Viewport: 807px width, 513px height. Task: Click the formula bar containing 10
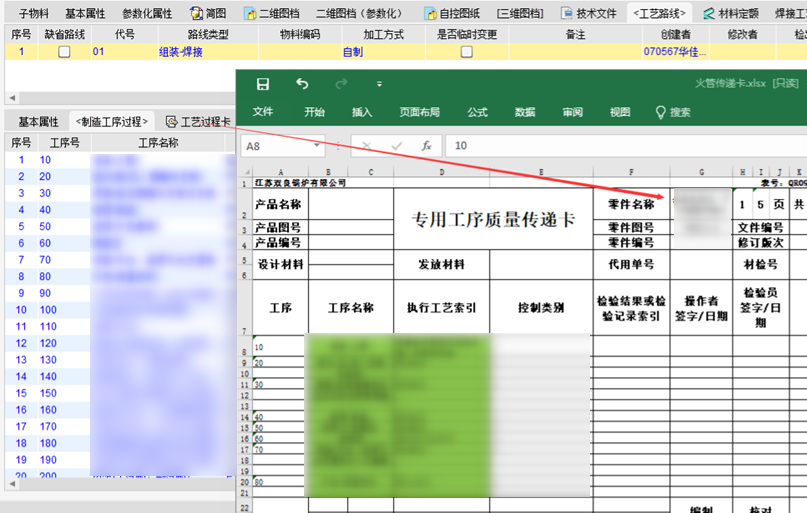625,146
